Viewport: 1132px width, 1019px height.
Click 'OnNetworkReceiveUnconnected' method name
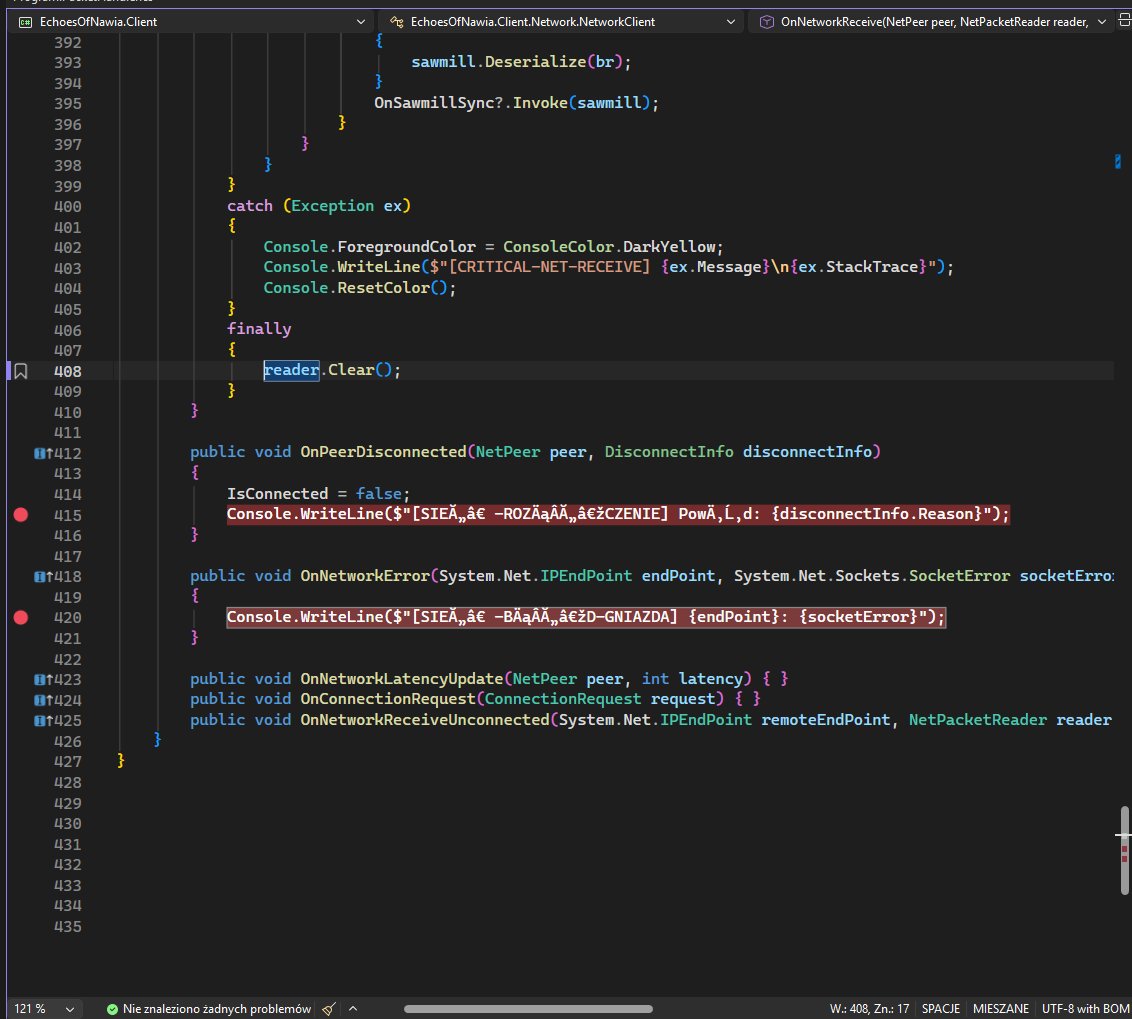[x=424, y=720]
